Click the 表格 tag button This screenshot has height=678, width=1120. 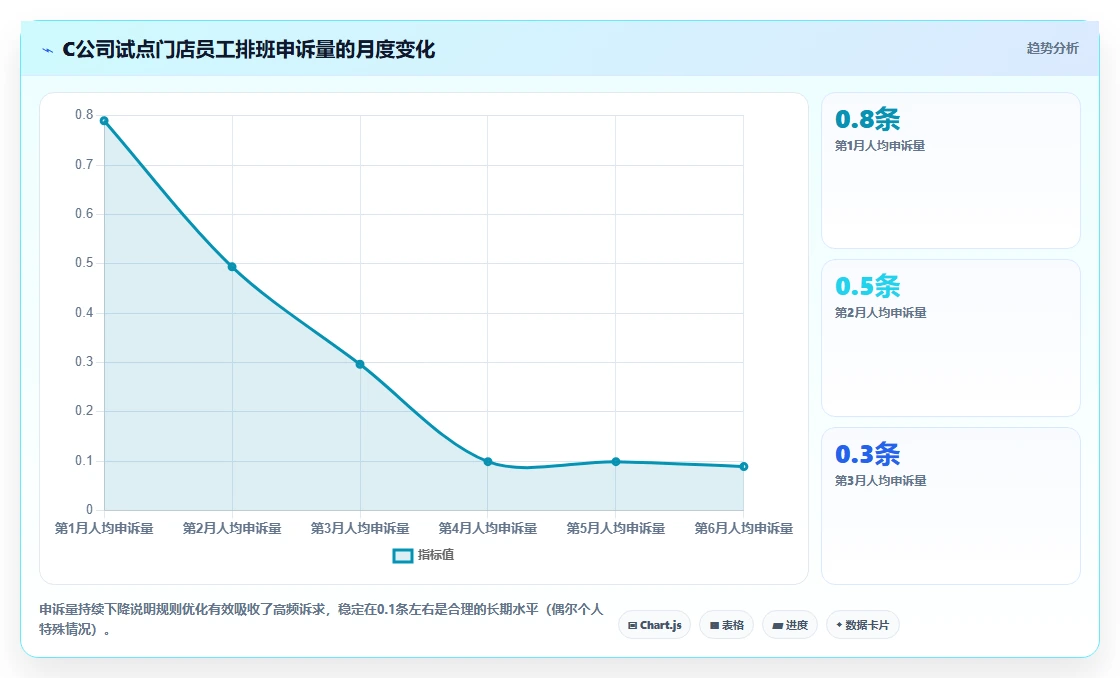[726, 625]
